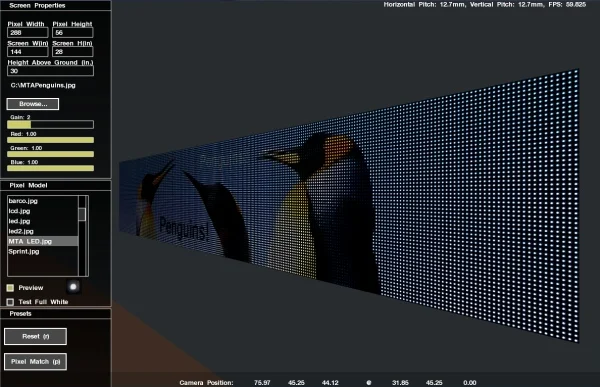Enable Test Full White checkbox
The image size is (600, 387).
coord(10,302)
